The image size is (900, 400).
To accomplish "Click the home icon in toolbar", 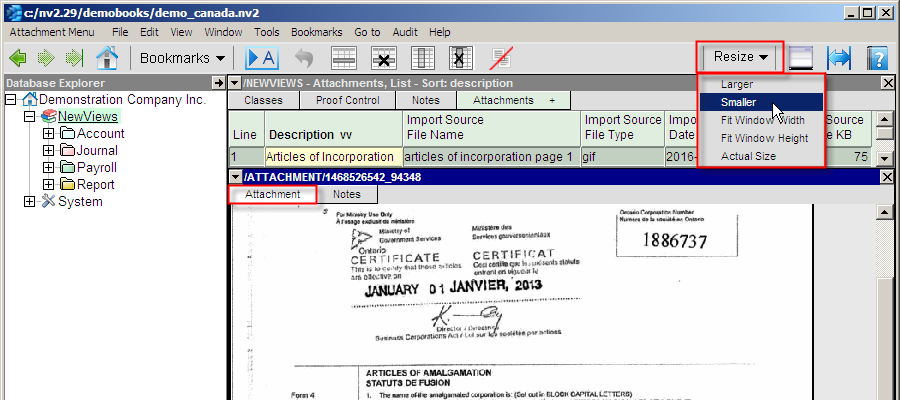I will click(107, 58).
